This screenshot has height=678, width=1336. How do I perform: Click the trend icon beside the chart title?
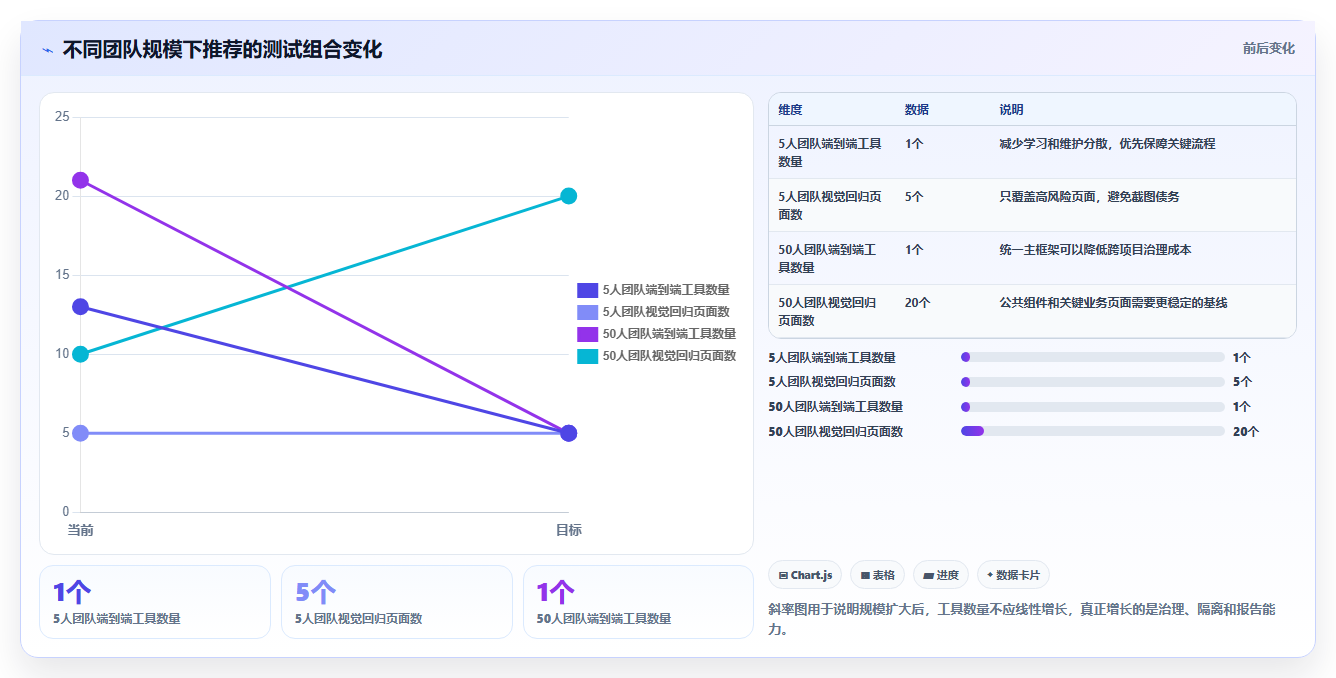point(47,50)
